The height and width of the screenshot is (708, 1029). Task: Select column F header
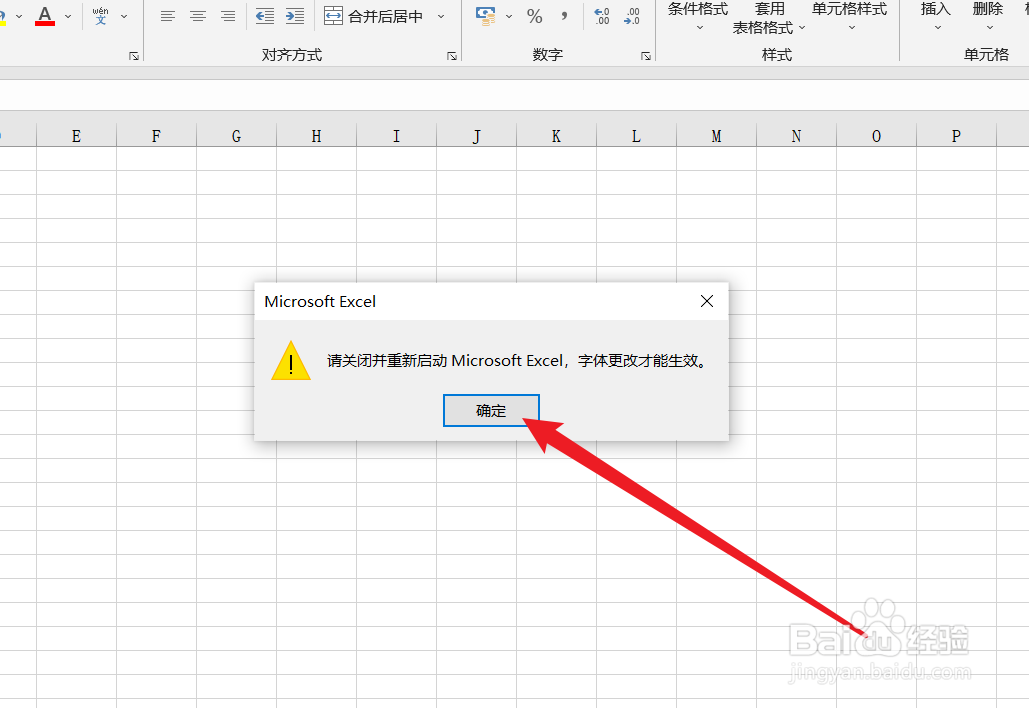(x=156, y=136)
